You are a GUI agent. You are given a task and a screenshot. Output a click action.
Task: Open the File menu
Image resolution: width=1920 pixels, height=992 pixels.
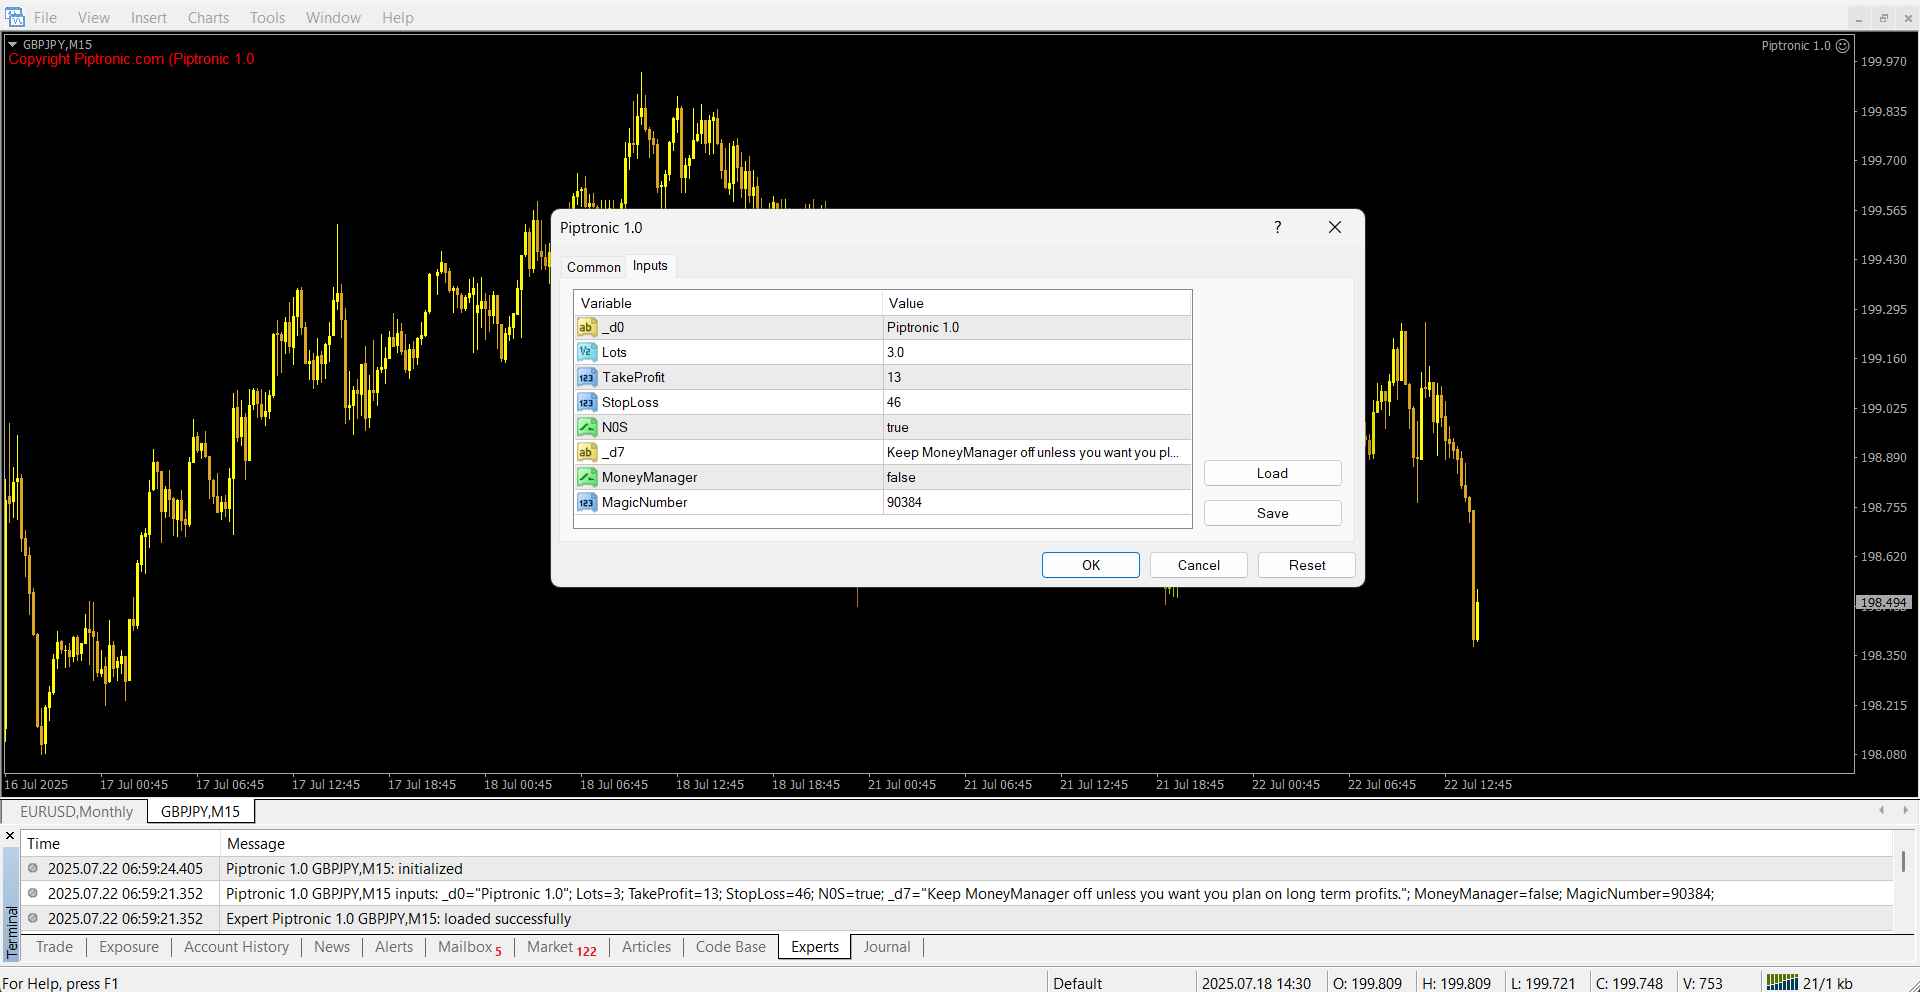(45, 18)
